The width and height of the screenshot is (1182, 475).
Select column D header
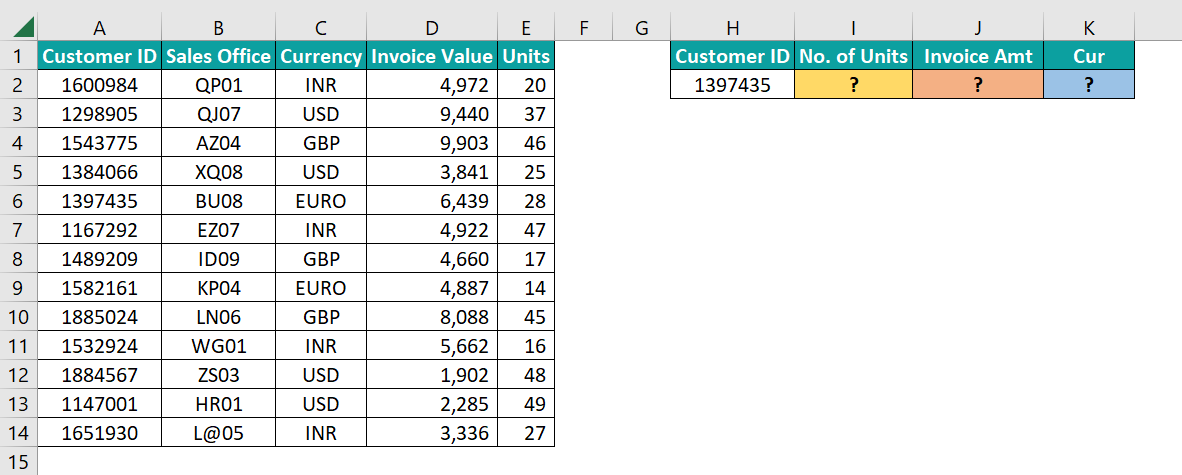click(432, 29)
